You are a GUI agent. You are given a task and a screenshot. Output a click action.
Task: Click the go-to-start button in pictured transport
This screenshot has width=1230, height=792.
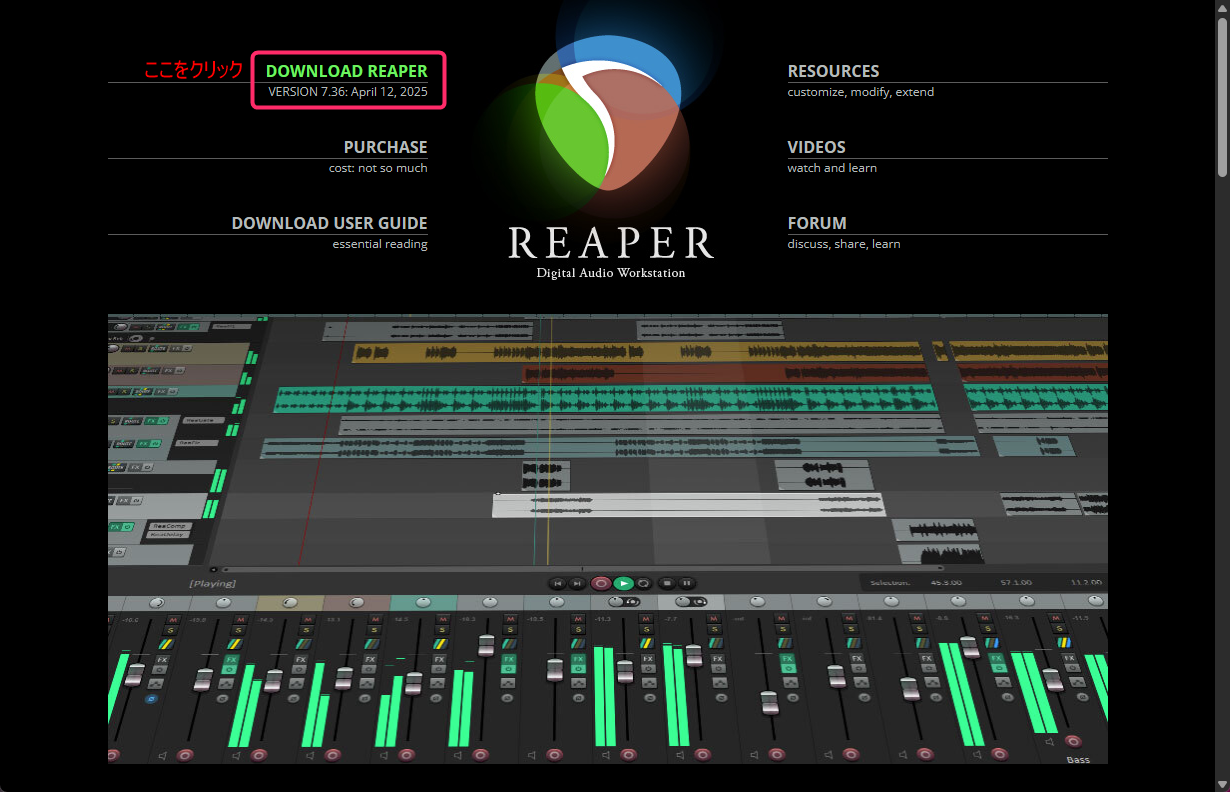tap(557, 583)
